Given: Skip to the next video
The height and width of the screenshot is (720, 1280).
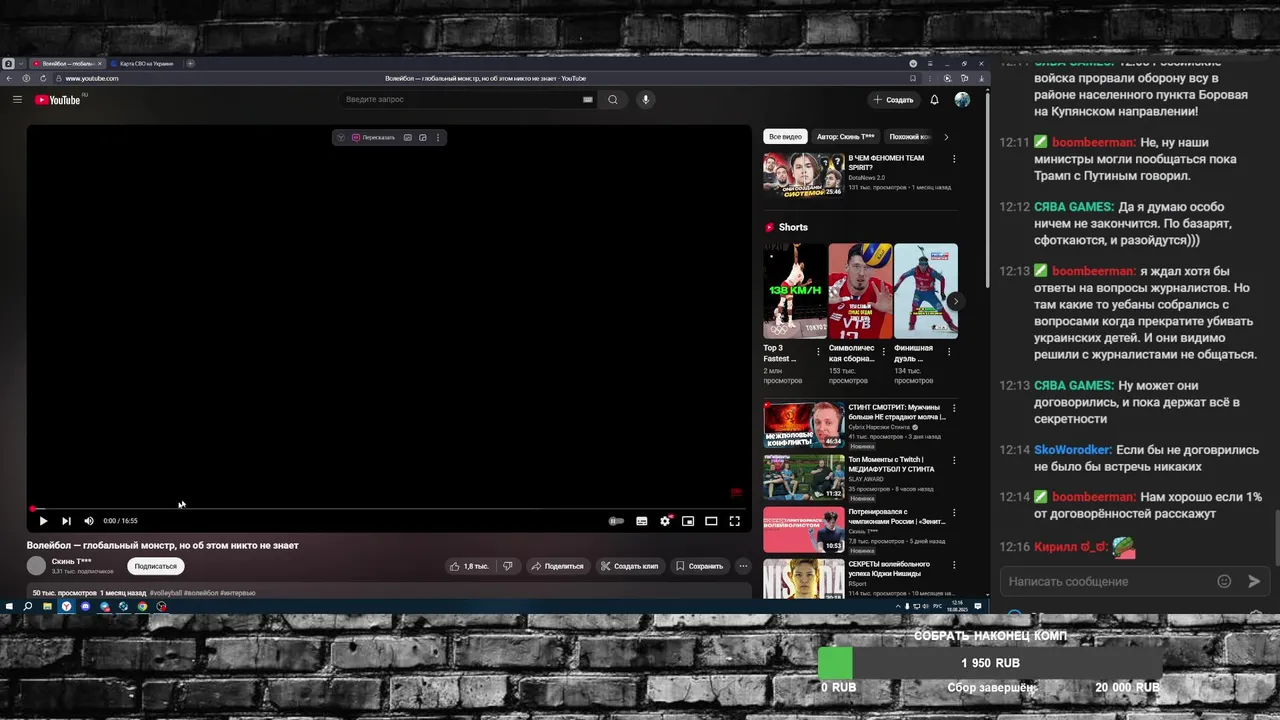Looking at the screenshot, I should 66,521.
